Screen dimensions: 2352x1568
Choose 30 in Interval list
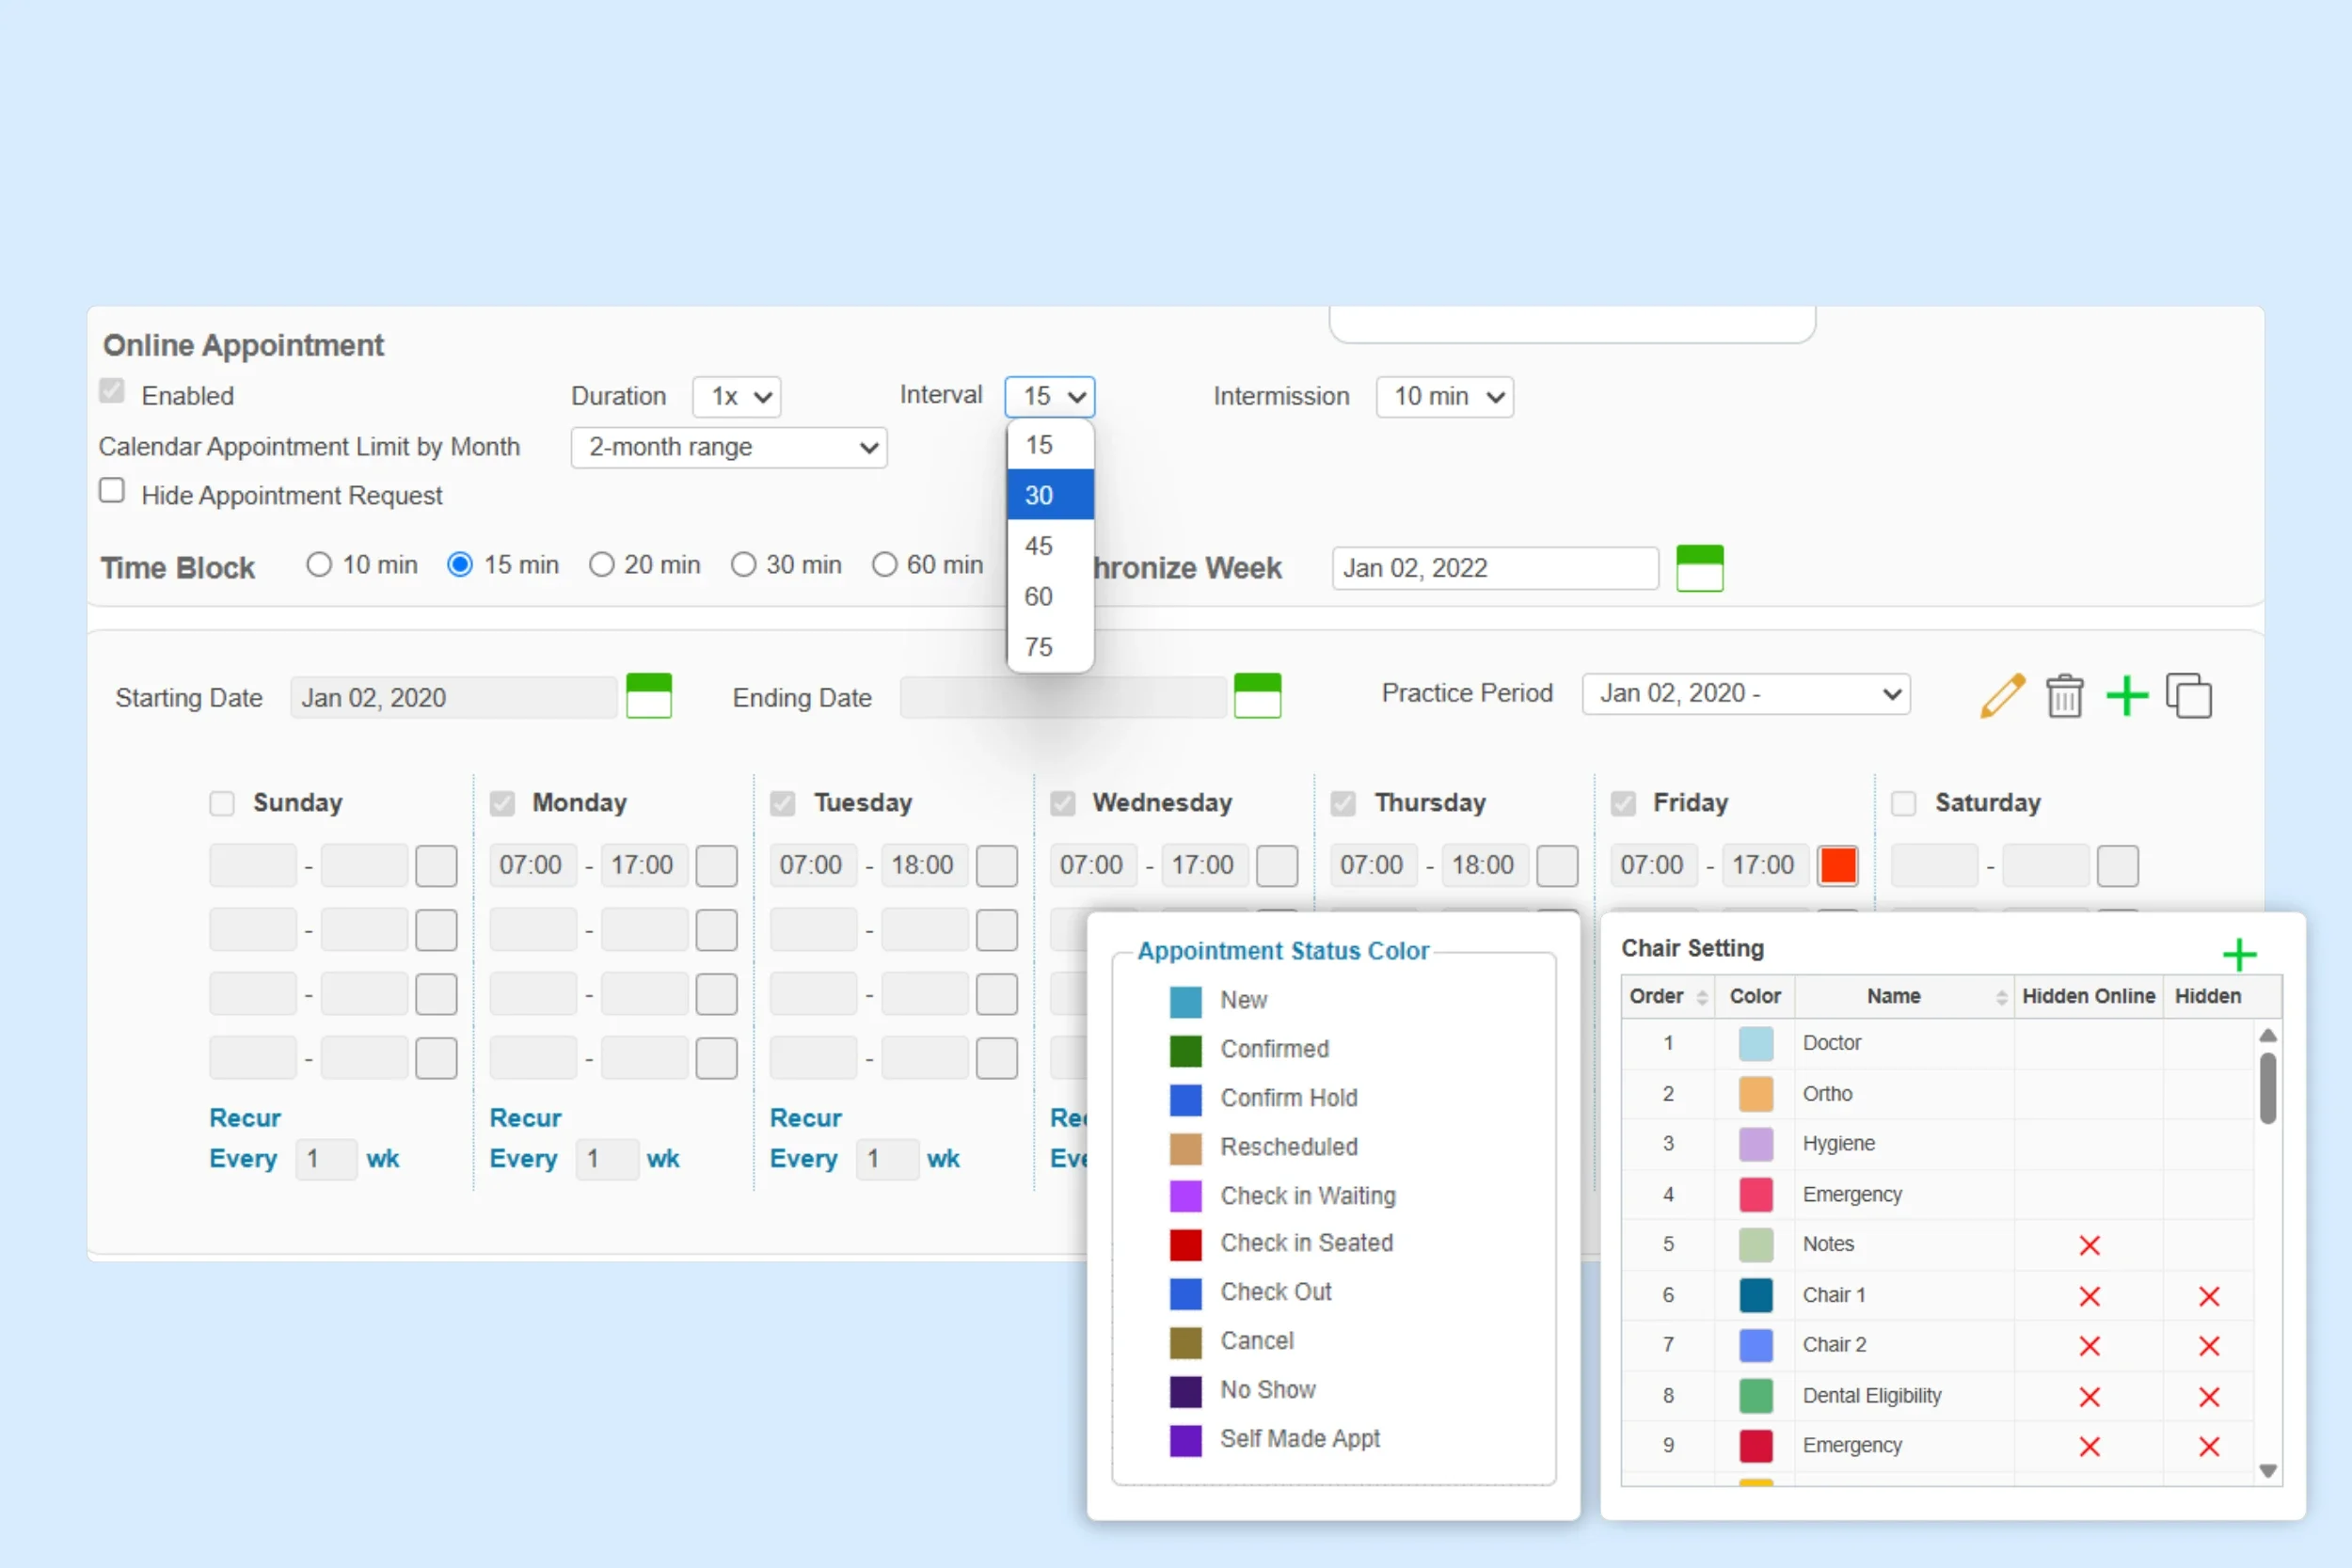(x=1049, y=495)
